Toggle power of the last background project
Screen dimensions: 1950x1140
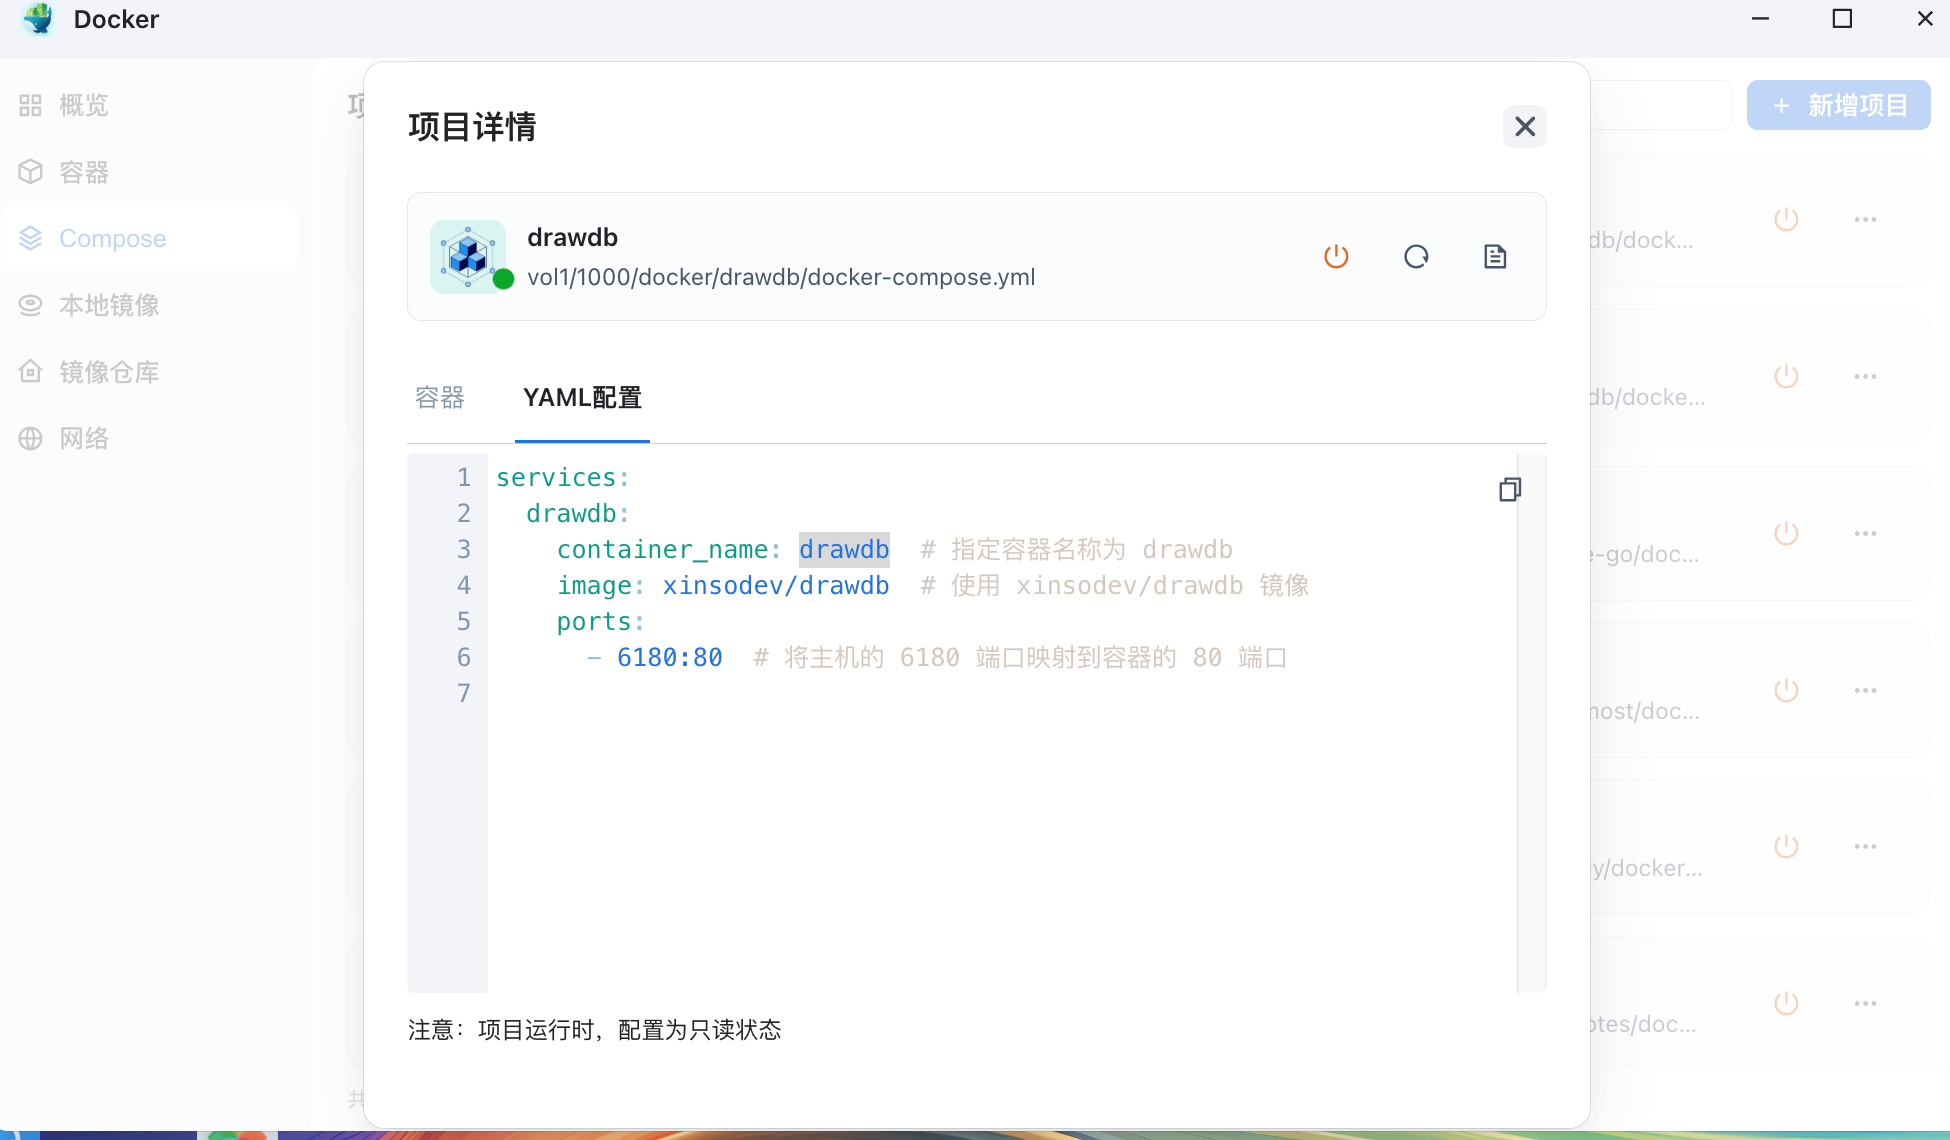(x=1786, y=1003)
